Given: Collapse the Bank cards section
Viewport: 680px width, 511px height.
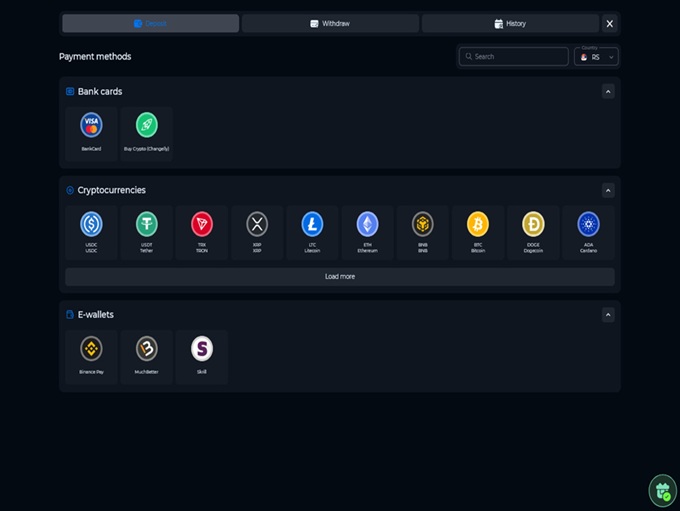Looking at the screenshot, I should click(607, 91).
